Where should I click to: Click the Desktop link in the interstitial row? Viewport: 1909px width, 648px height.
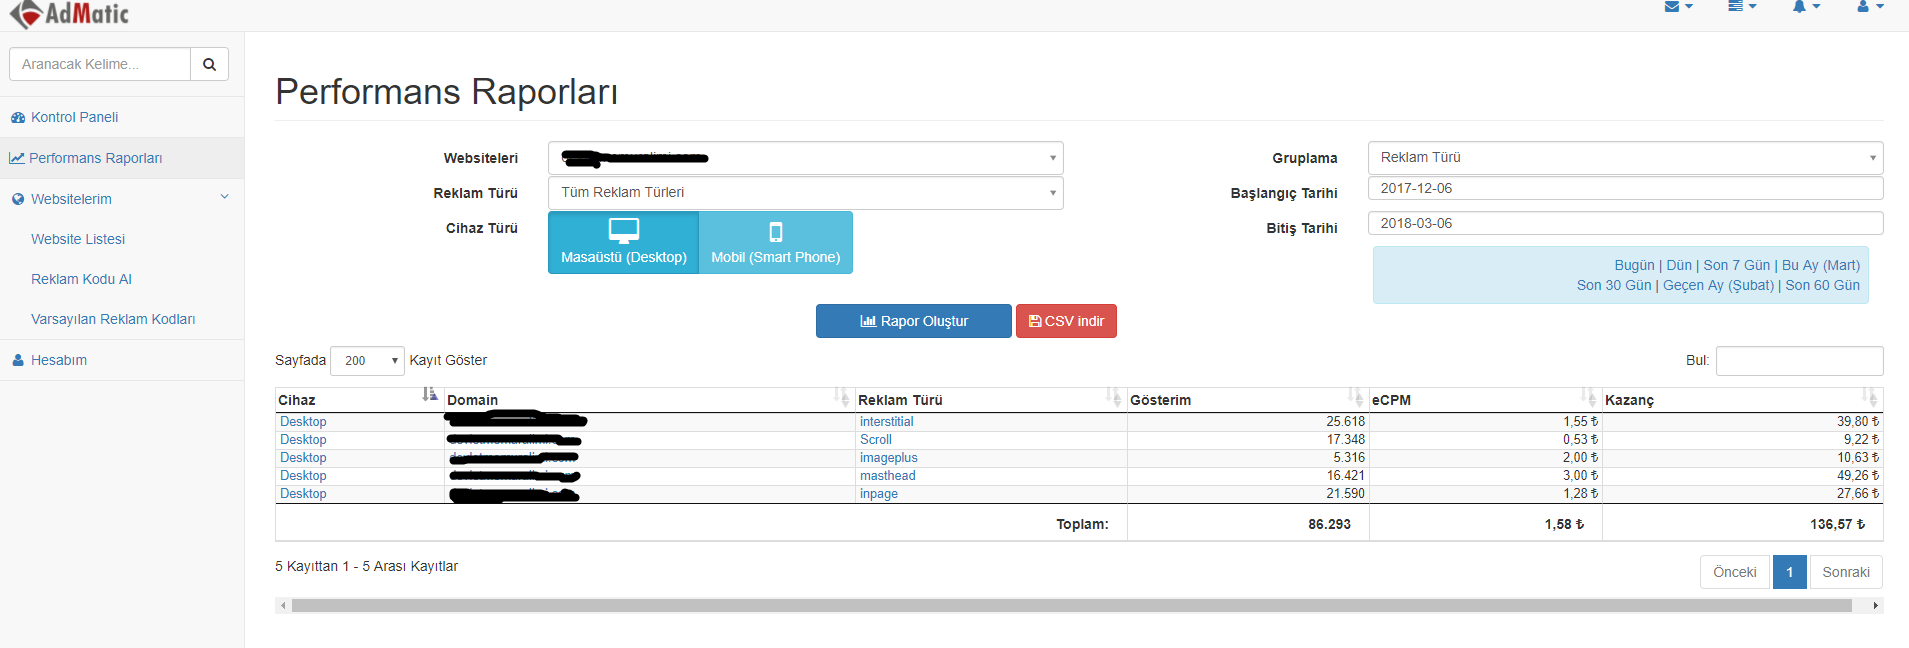tap(303, 422)
